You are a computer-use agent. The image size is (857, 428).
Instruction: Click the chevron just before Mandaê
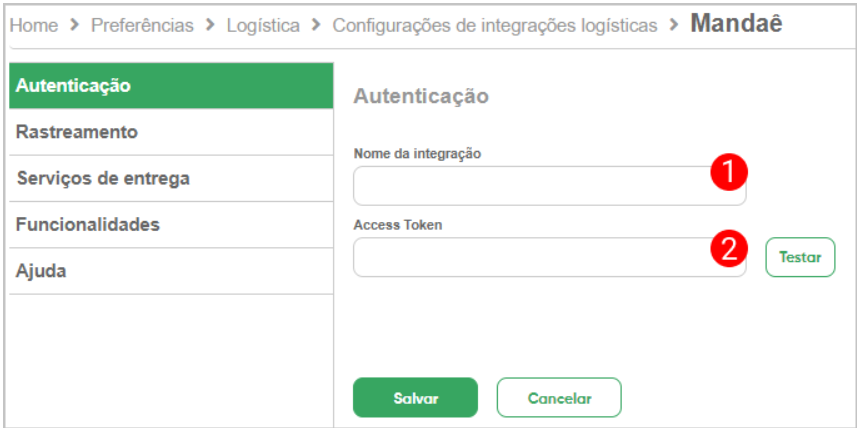pos(674,24)
